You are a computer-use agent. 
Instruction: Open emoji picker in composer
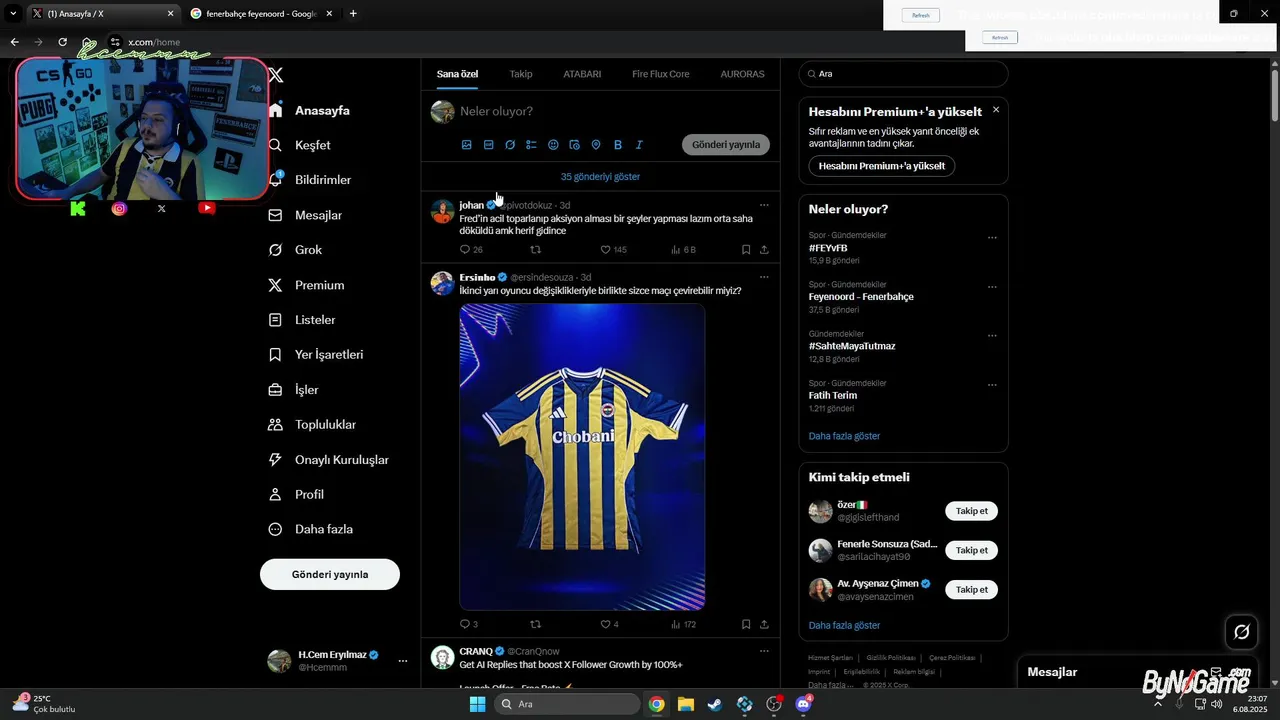tap(553, 145)
